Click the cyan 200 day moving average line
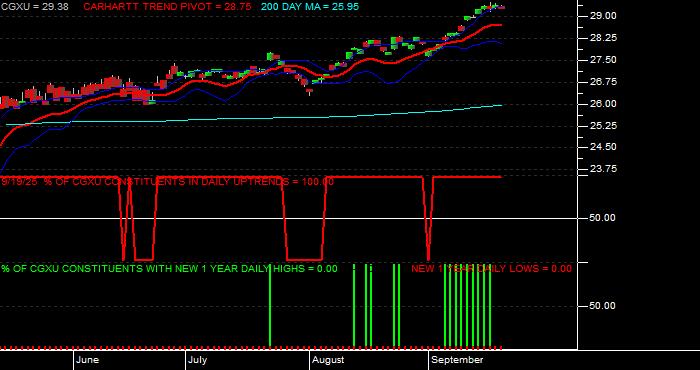Viewport: 700px width, 370px height. [254, 118]
